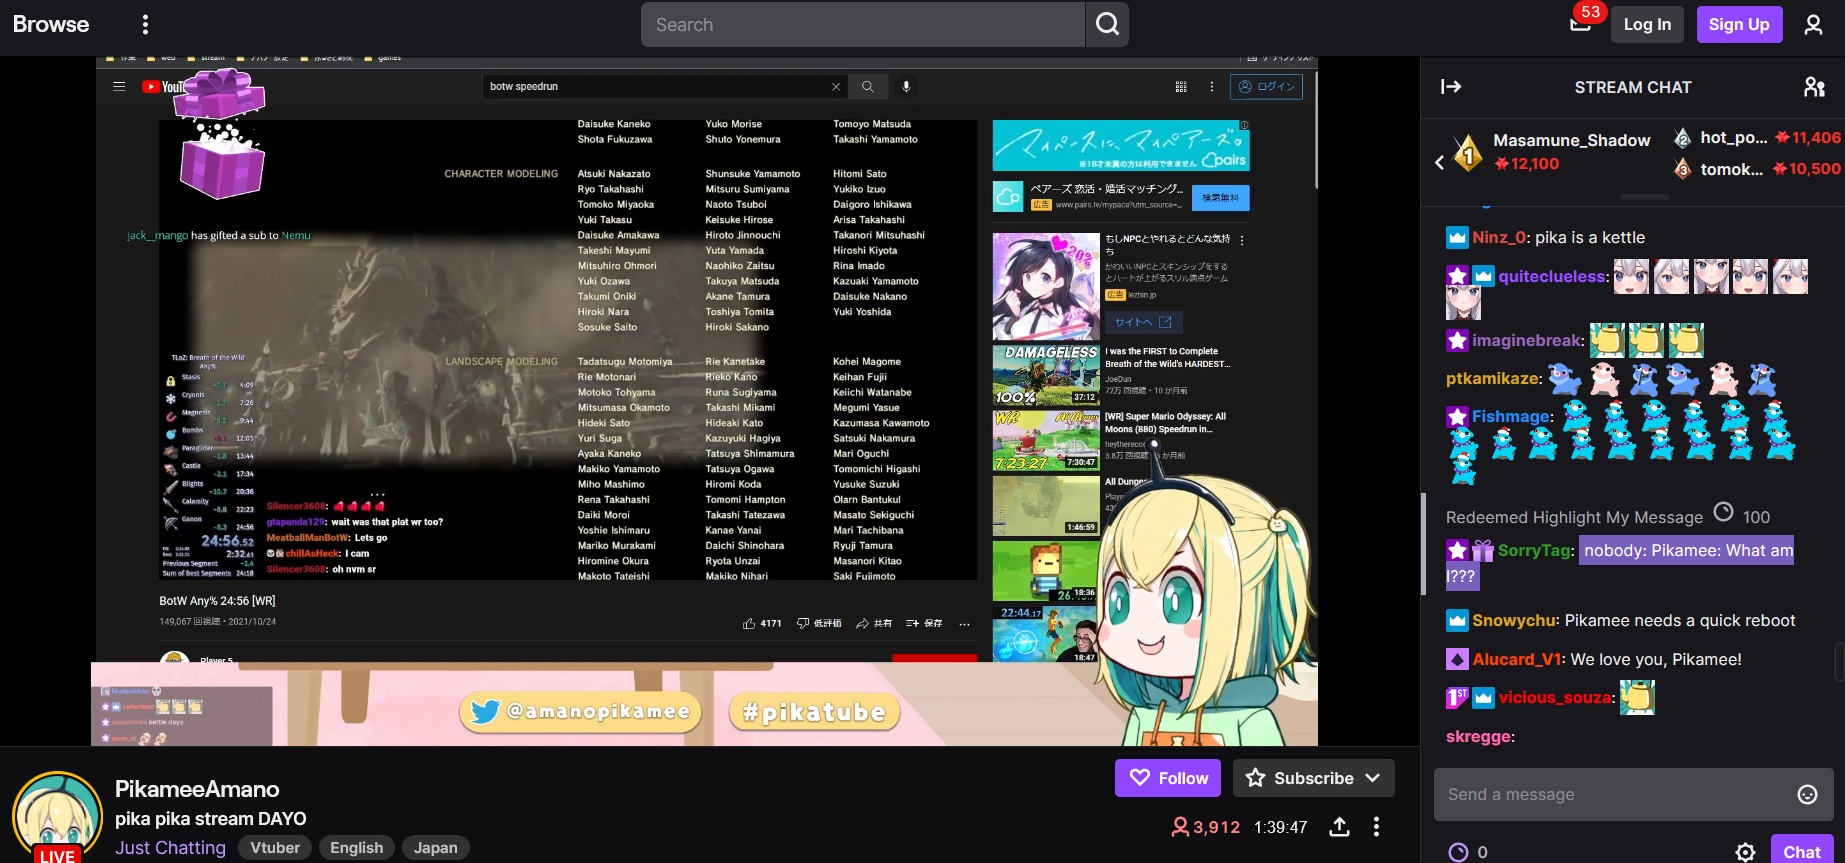Click the search magnifier button

click(1107, 24)
